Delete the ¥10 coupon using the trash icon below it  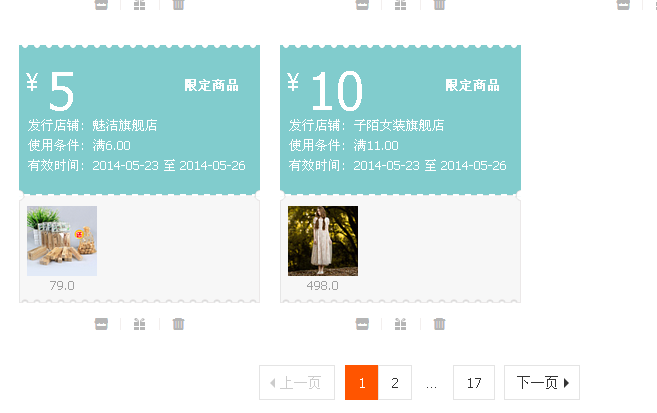click(x=439, y=324)
